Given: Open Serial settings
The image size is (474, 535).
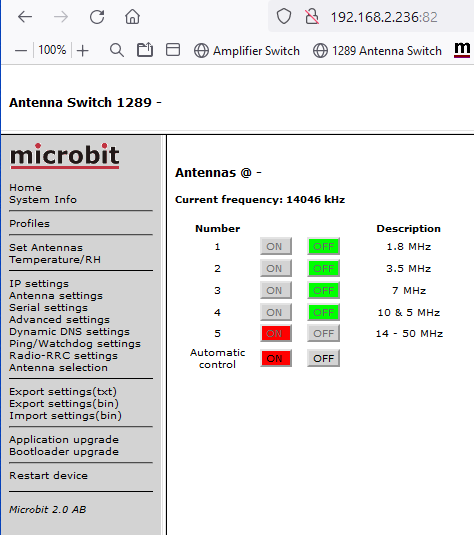Looking at the screenshot, I should 48,307.
